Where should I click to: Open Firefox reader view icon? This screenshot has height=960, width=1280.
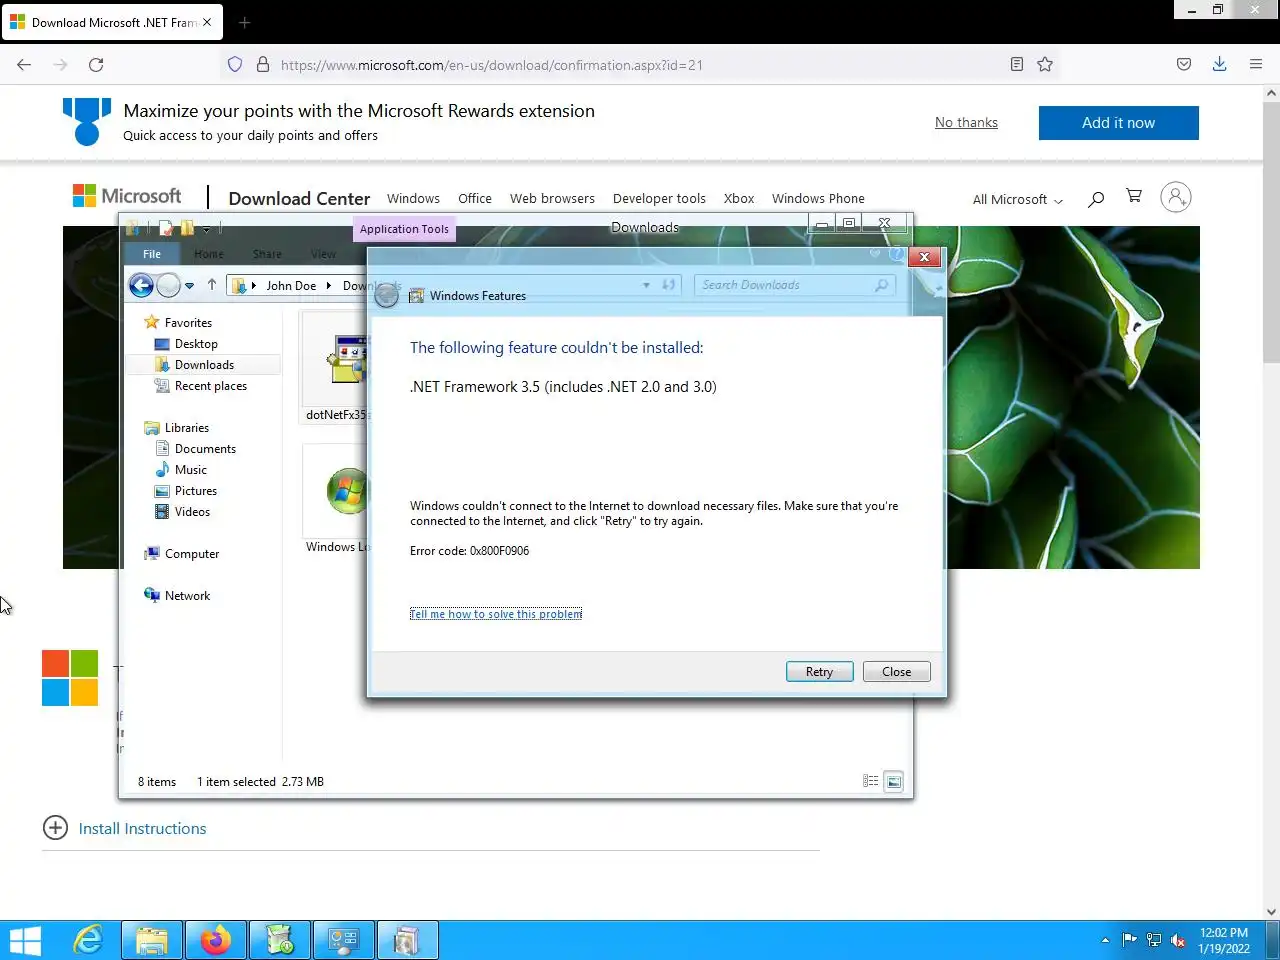tap(1017, 65)
